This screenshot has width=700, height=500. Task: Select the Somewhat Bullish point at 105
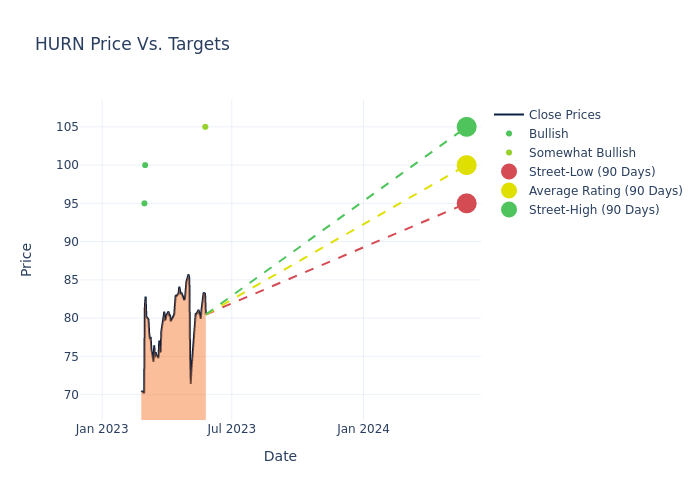(205, 127)
